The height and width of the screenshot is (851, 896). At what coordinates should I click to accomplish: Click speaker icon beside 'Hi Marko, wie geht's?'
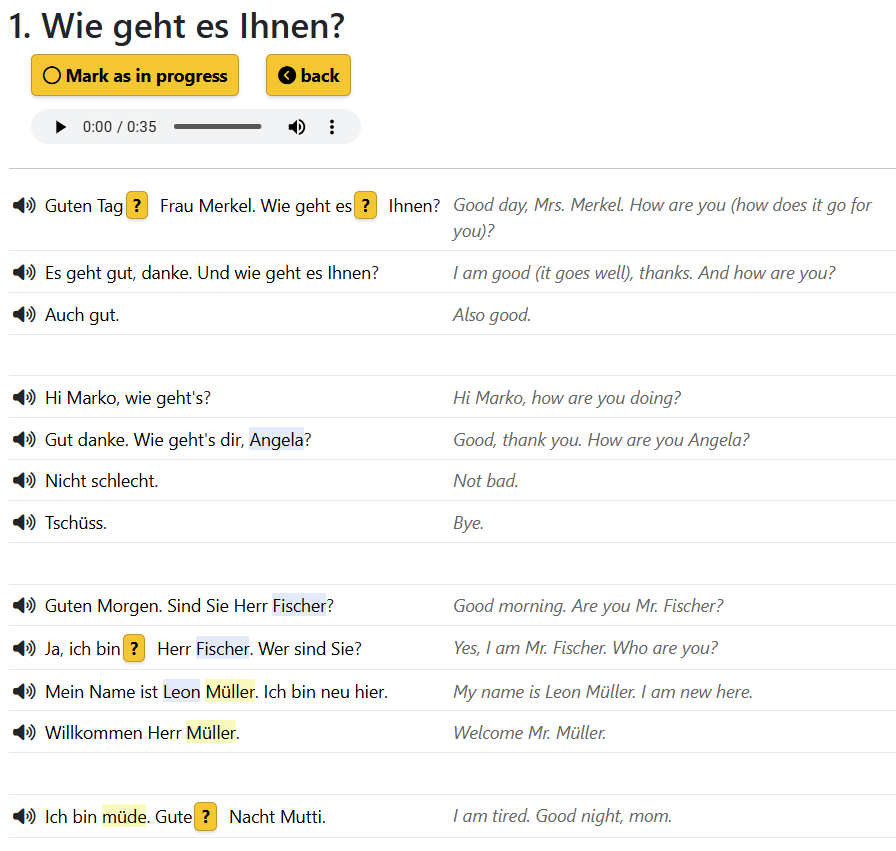pos(24,398)
